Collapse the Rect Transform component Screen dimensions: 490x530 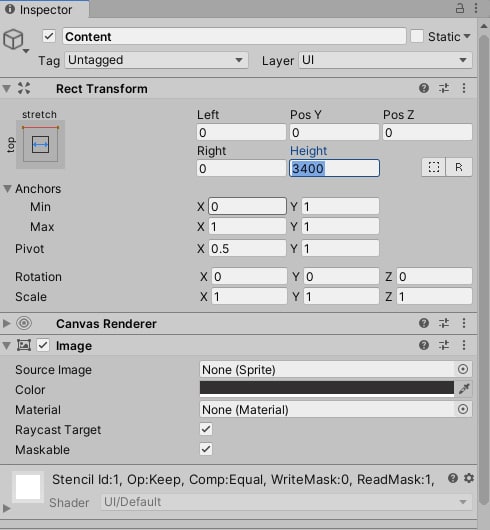coord(7,89)
